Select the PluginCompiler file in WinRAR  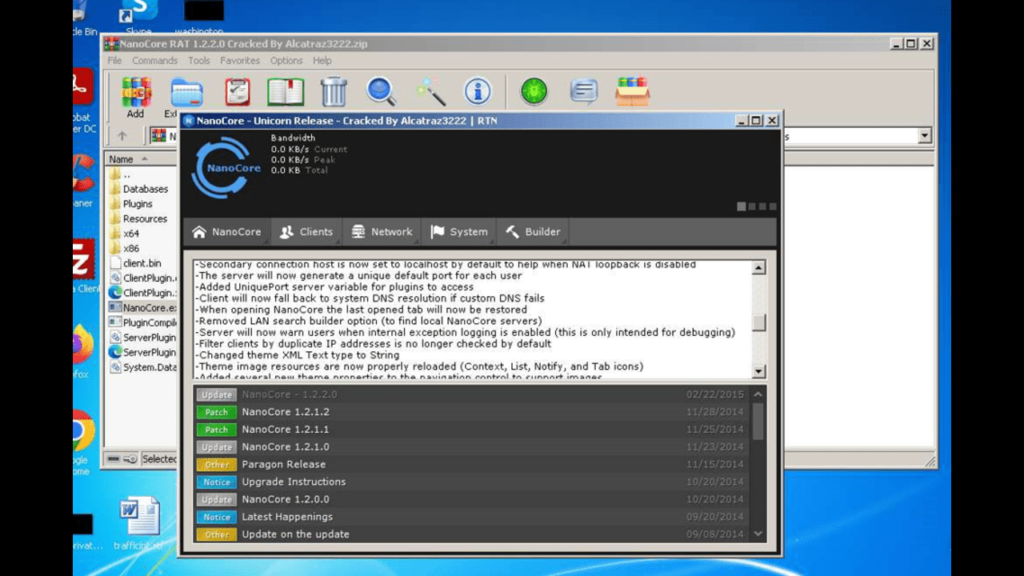[141, 323]
